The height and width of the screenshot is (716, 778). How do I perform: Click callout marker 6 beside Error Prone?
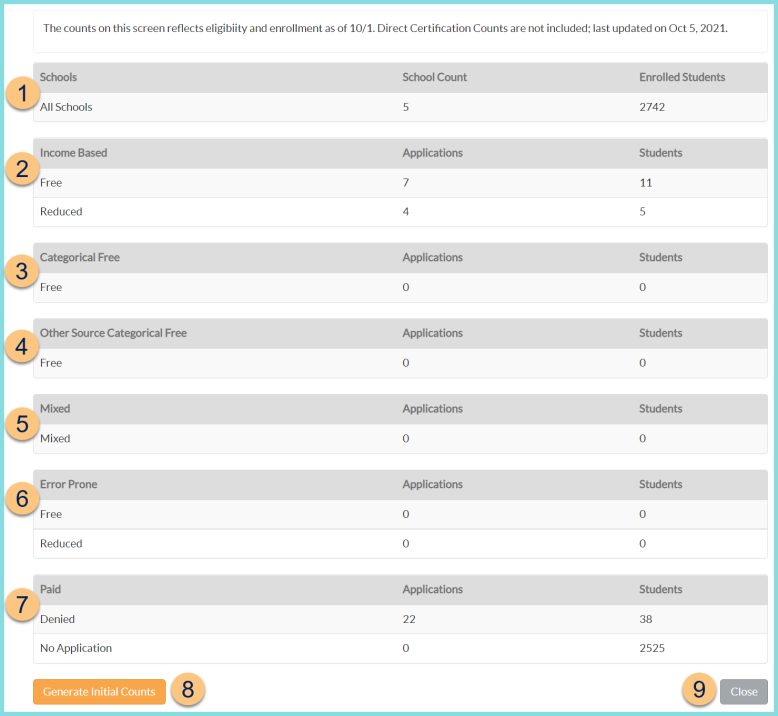coord(22,499)
